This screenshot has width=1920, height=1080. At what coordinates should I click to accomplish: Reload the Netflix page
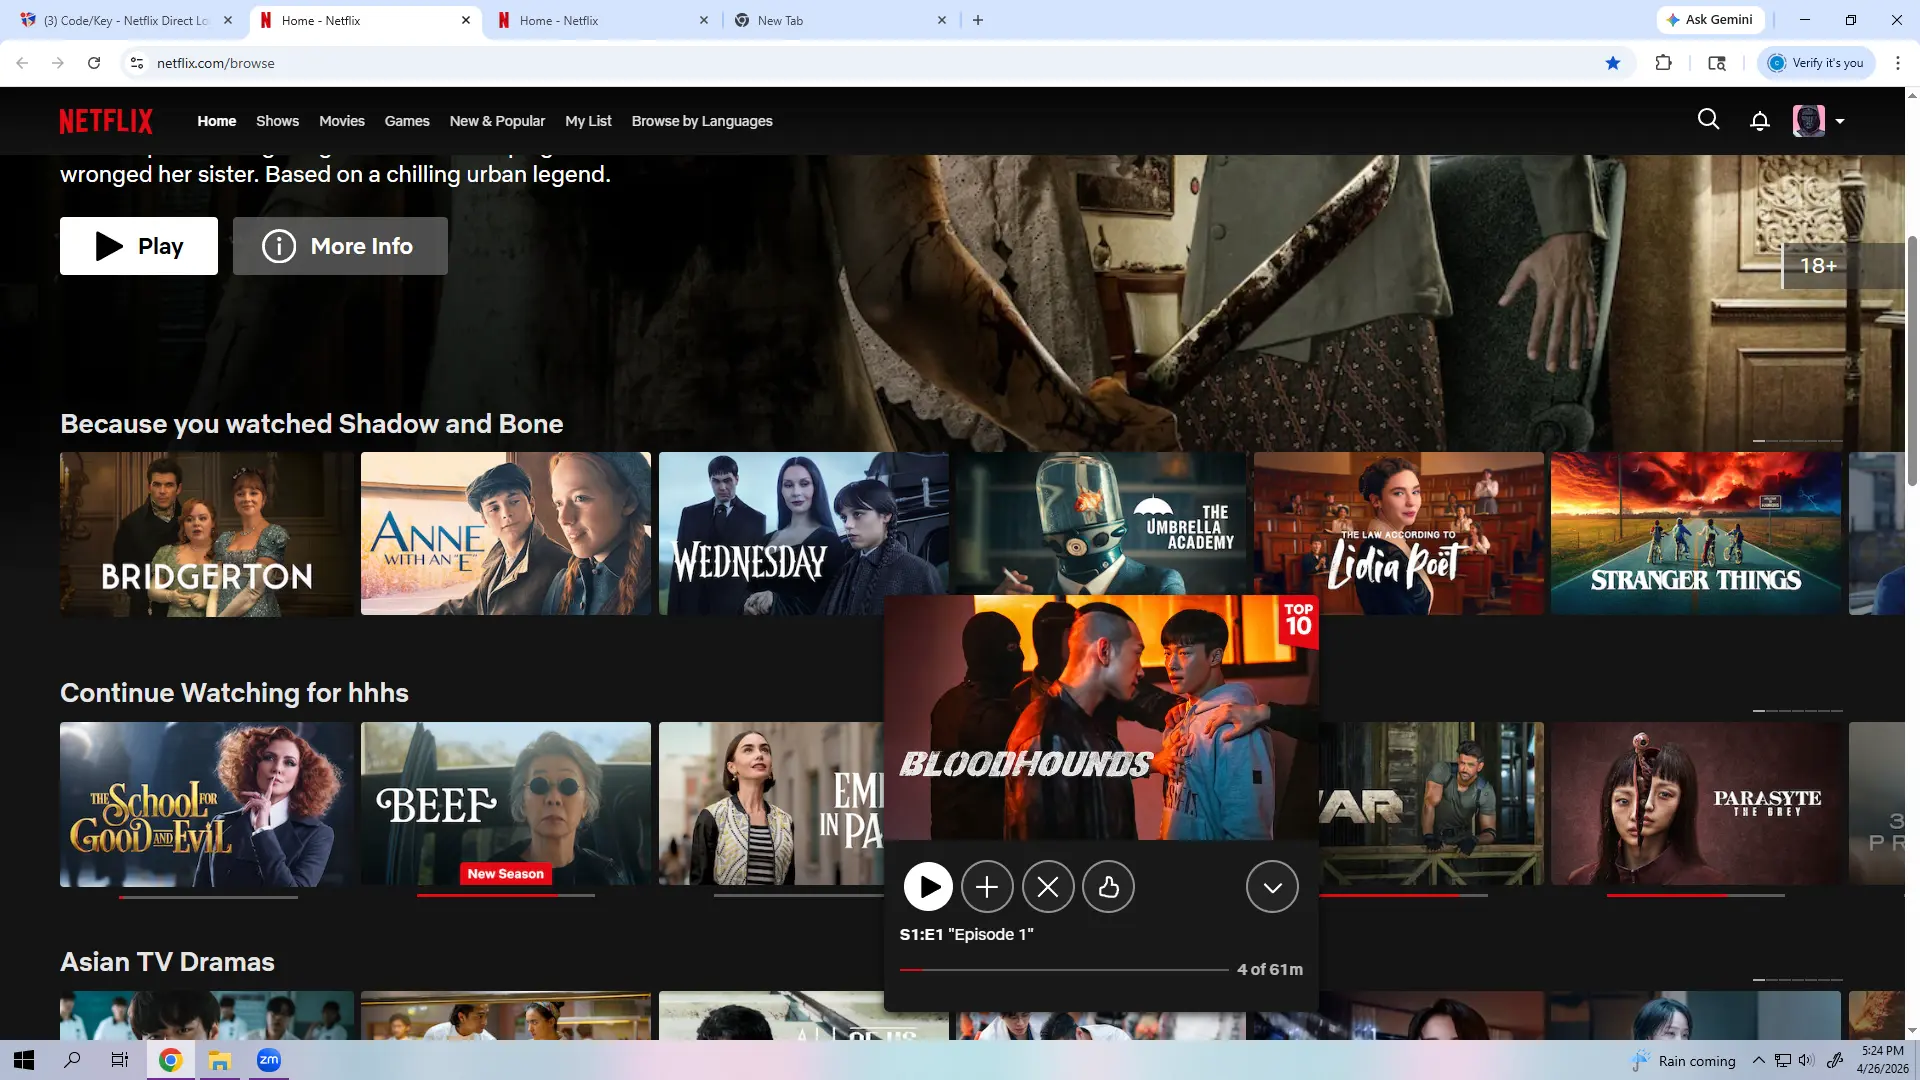(94, 63)
